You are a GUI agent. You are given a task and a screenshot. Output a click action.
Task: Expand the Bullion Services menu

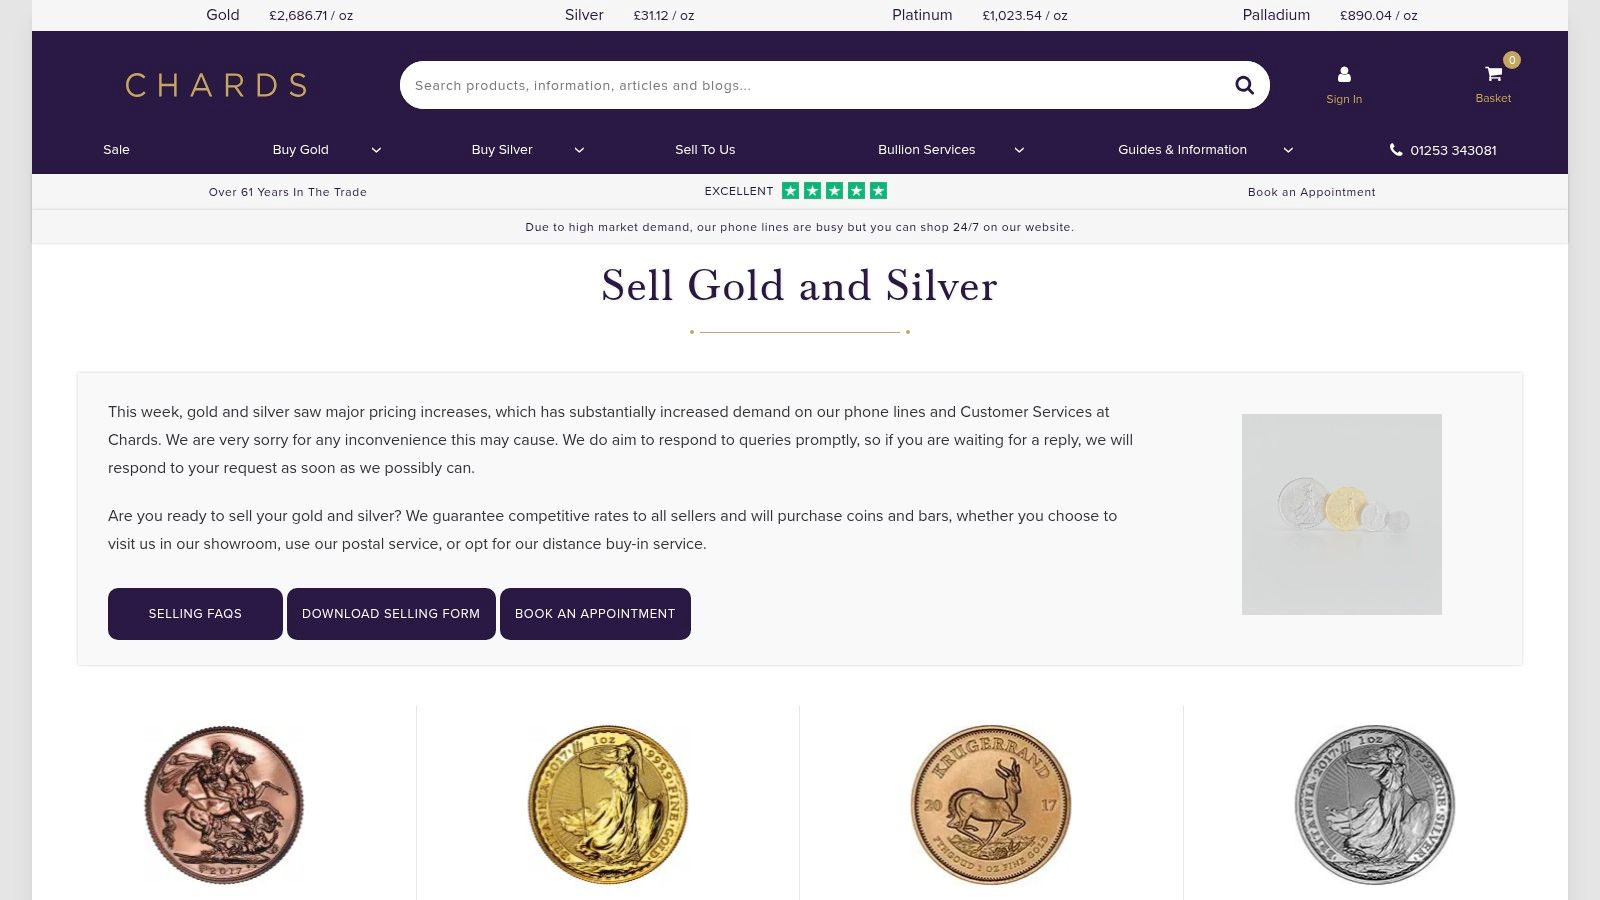click(x=926, y=149)
